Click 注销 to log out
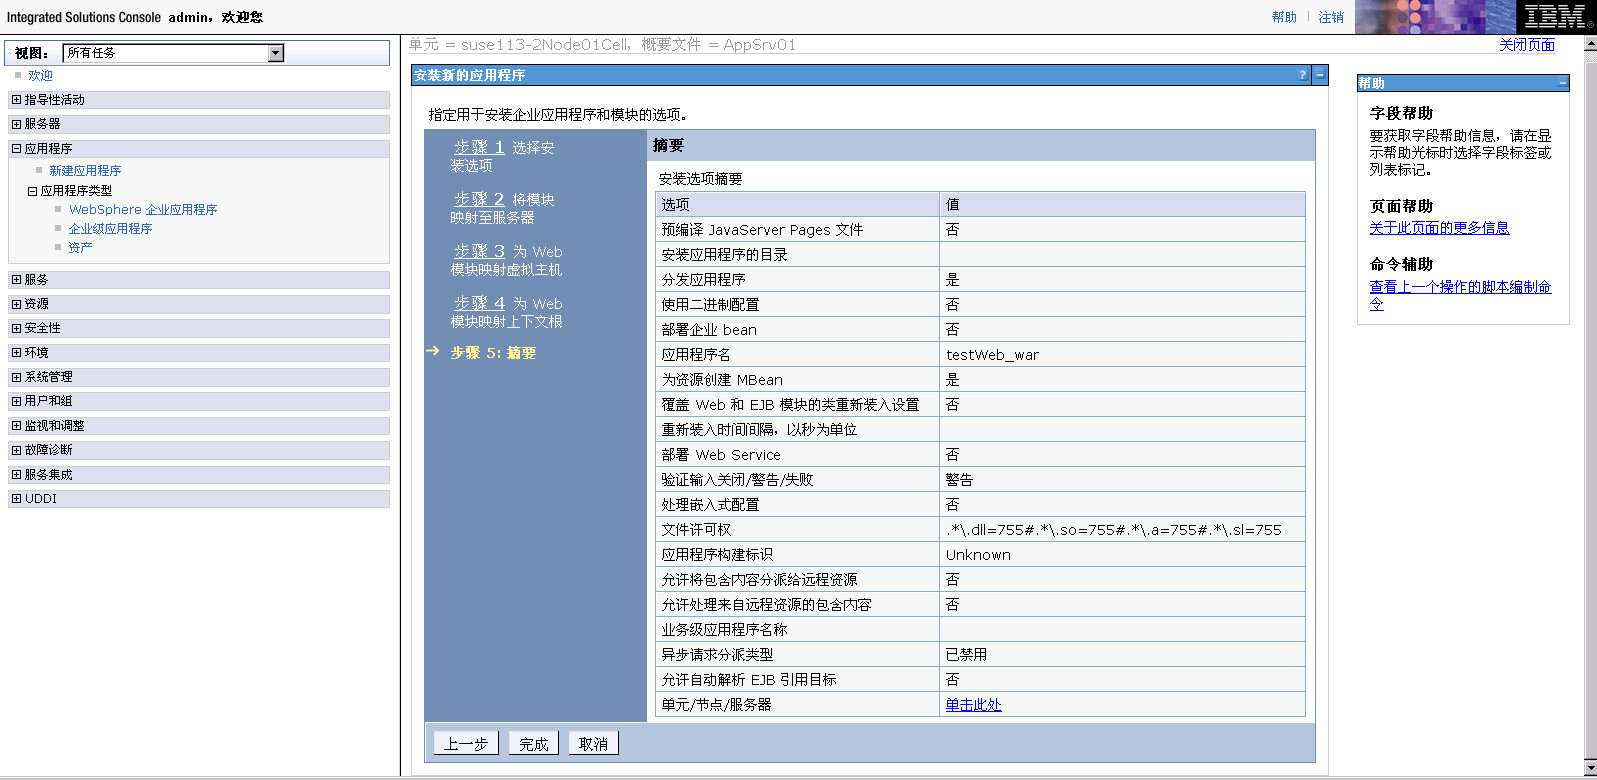1597x780 pixels. [1331, 18]
